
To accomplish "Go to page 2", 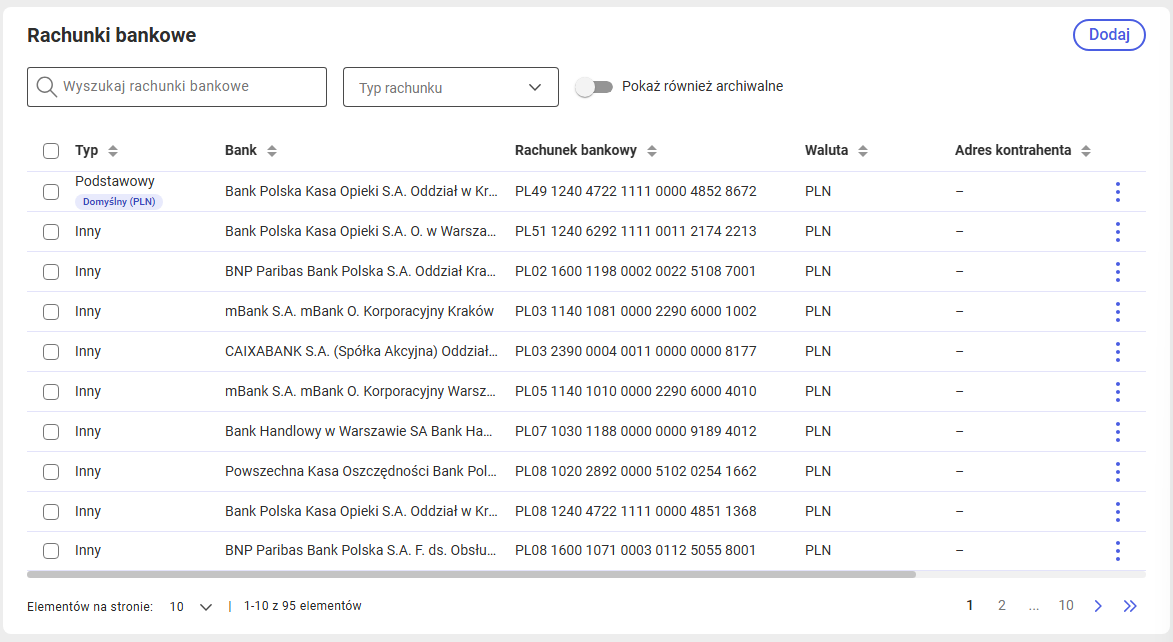I will (1002, 605).
